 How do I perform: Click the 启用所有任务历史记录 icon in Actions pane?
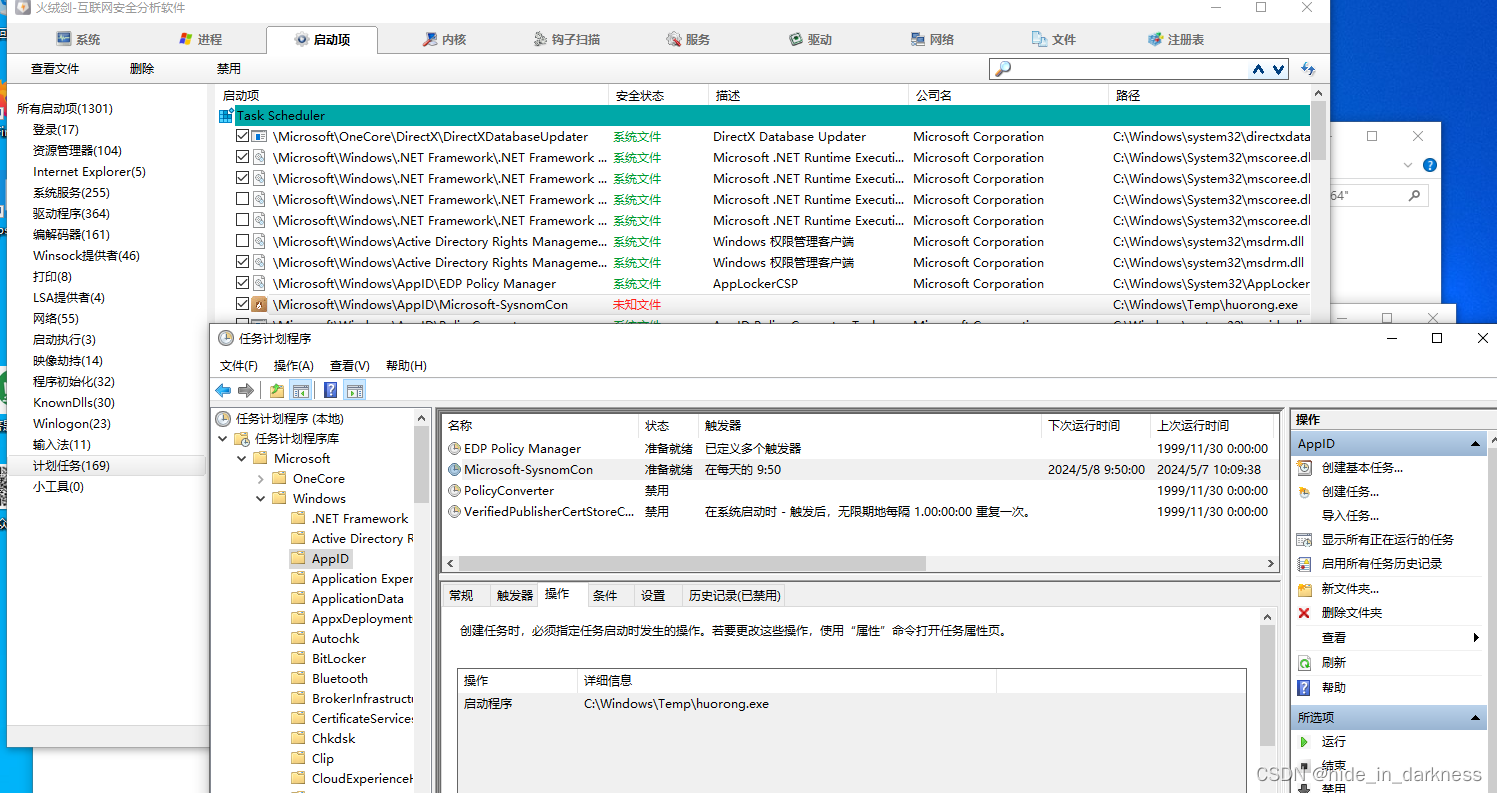[1304, 564]
